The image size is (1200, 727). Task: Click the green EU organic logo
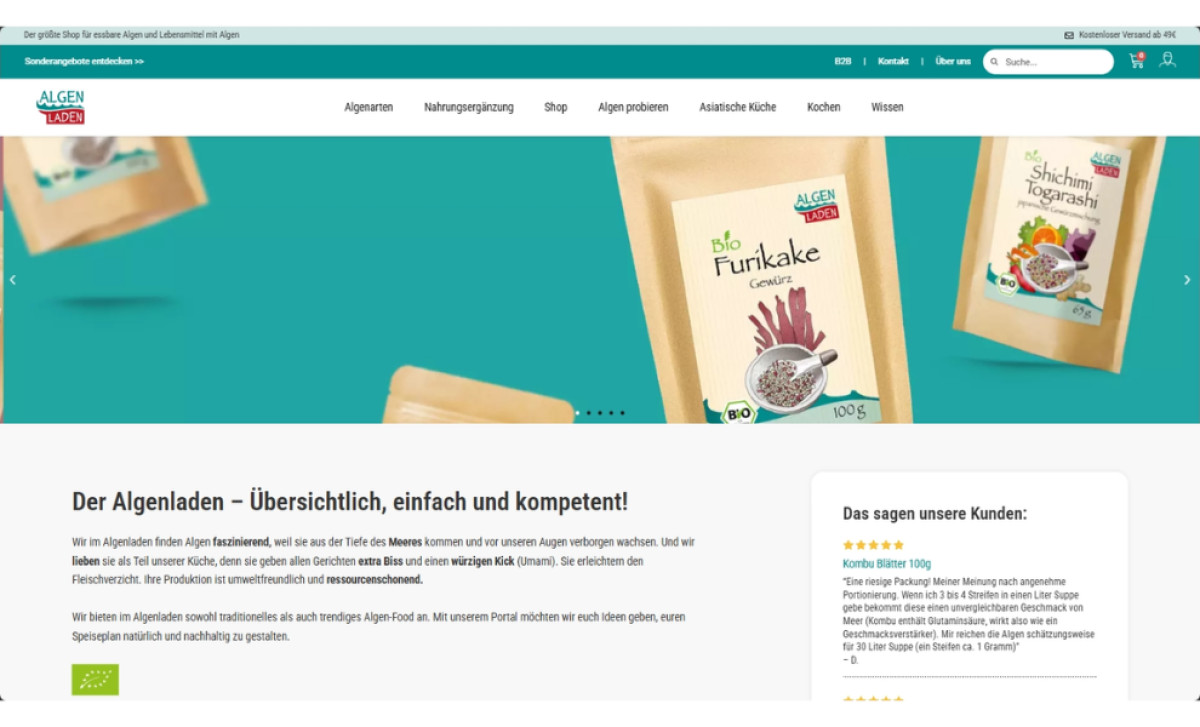point(95,679)
